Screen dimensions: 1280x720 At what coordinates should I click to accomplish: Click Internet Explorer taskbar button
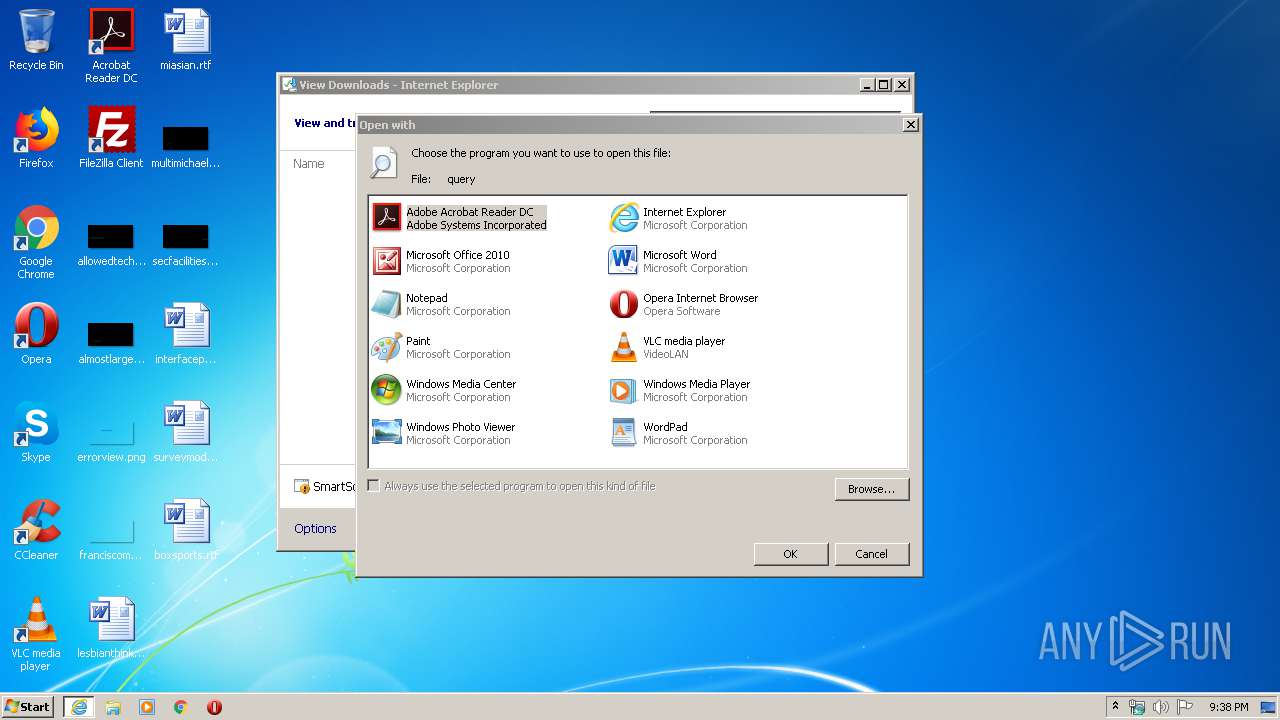pos(79,706)
